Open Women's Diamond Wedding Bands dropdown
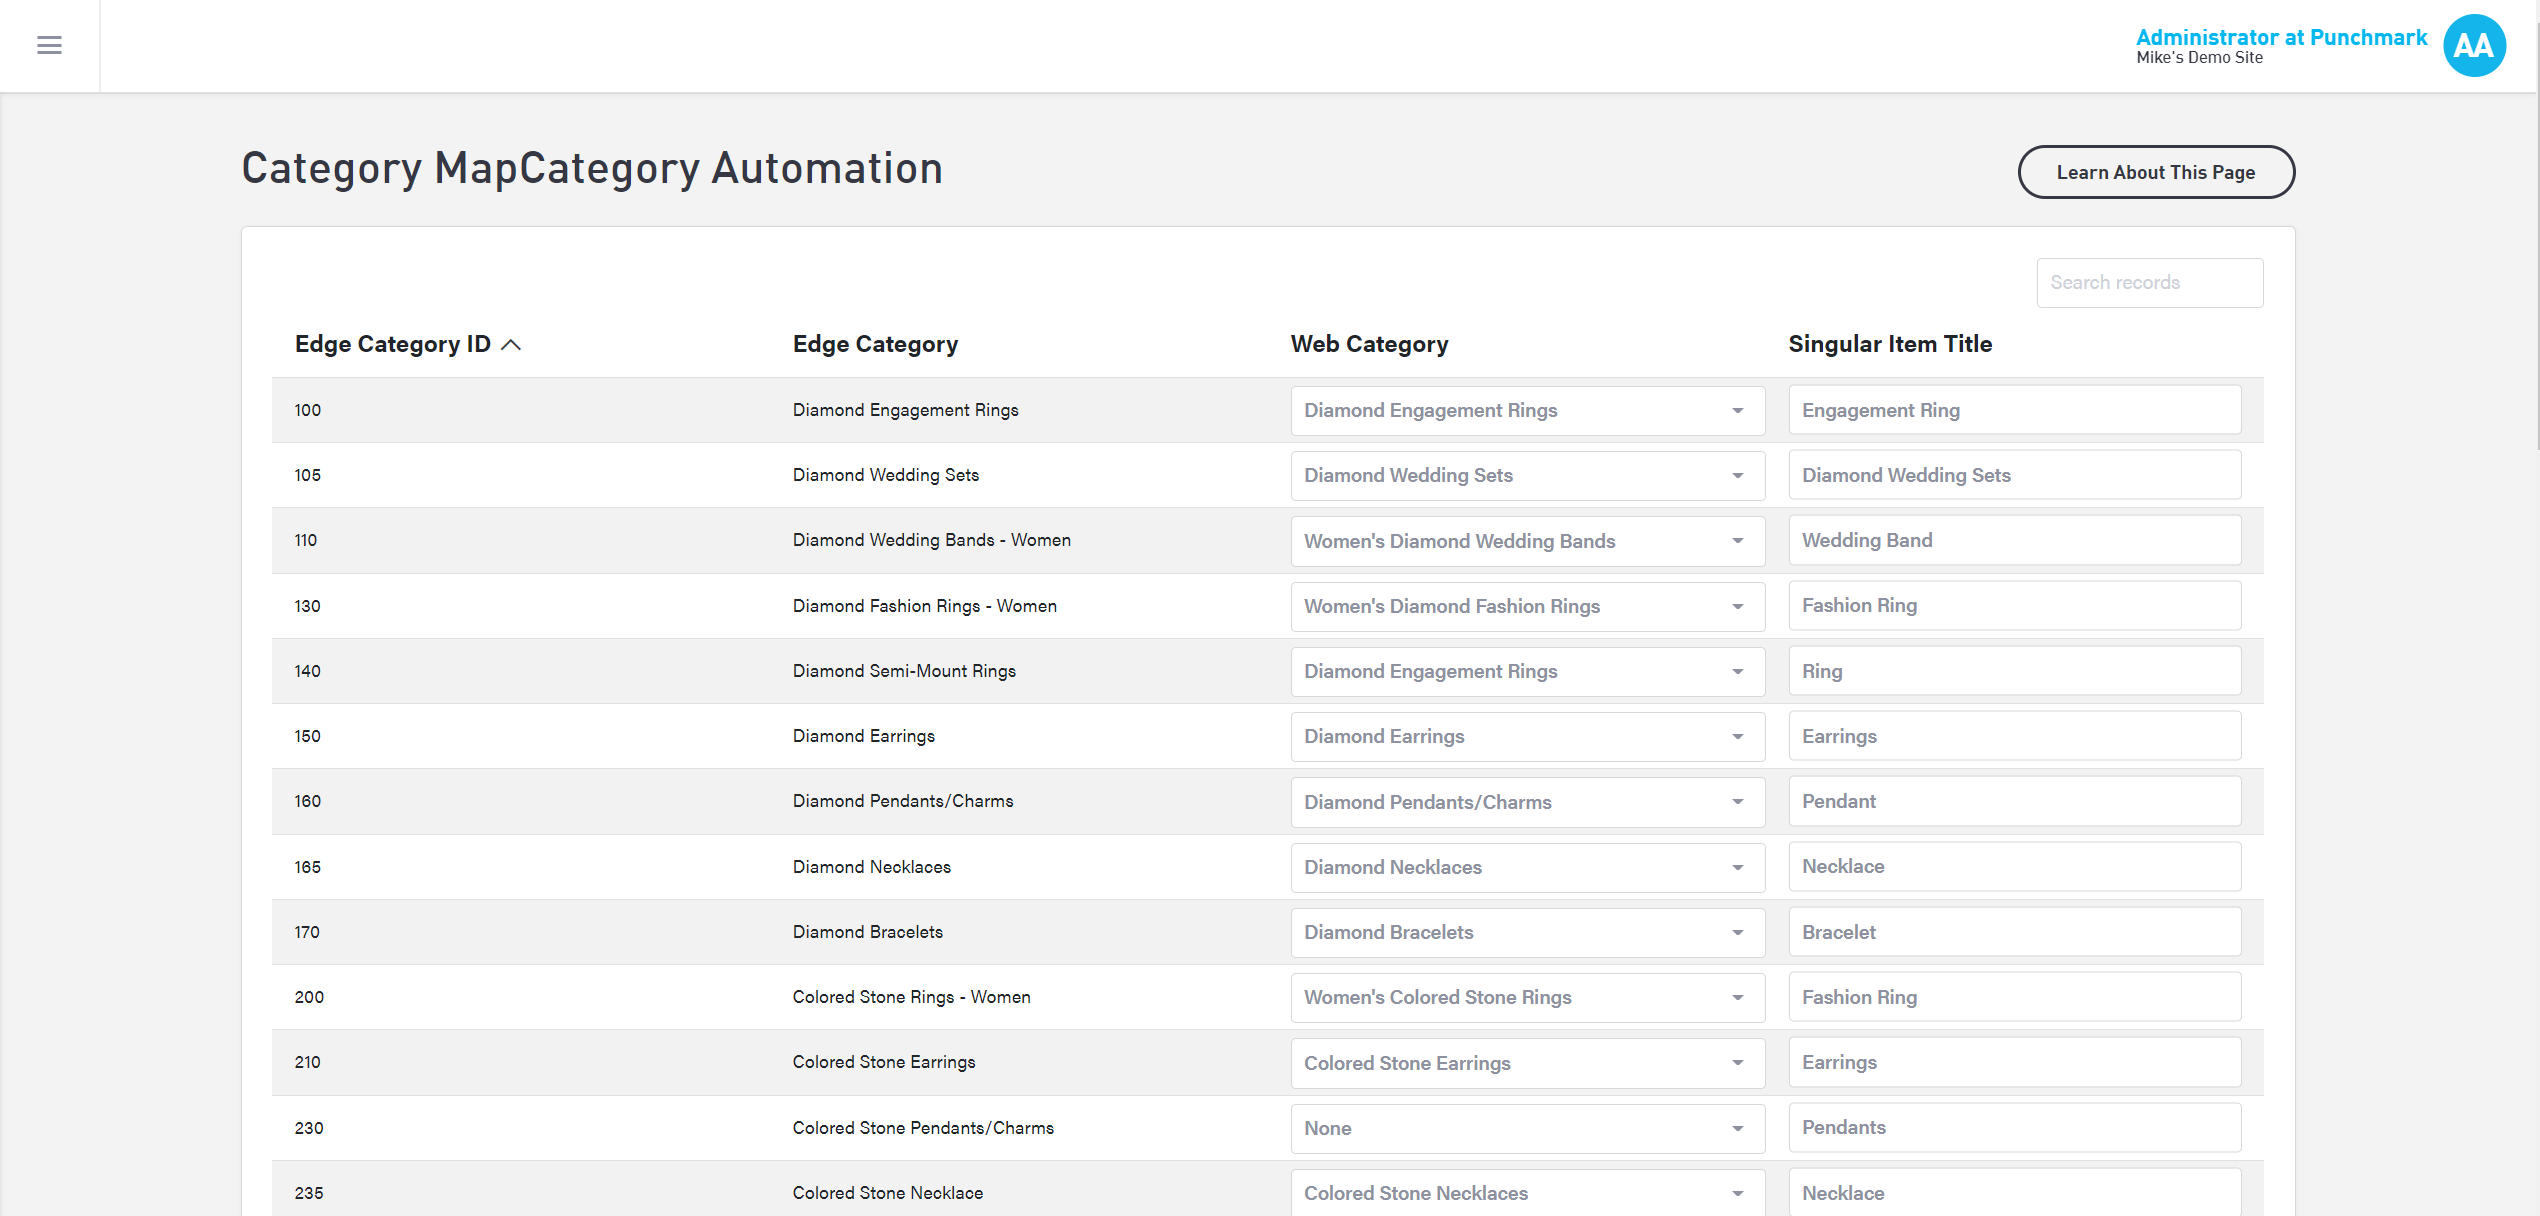The width and height of the screenshot is (2540, 1216). (x=1526, y=541)
